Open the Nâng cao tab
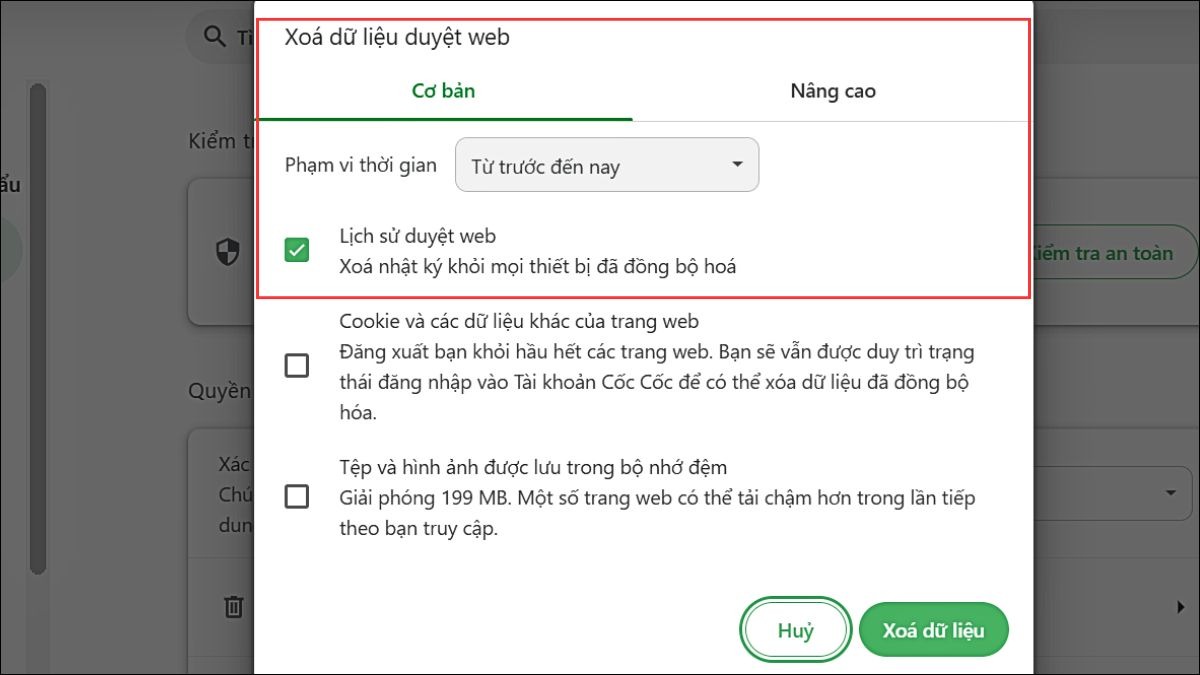The image size is (1200, 675). 833,91
